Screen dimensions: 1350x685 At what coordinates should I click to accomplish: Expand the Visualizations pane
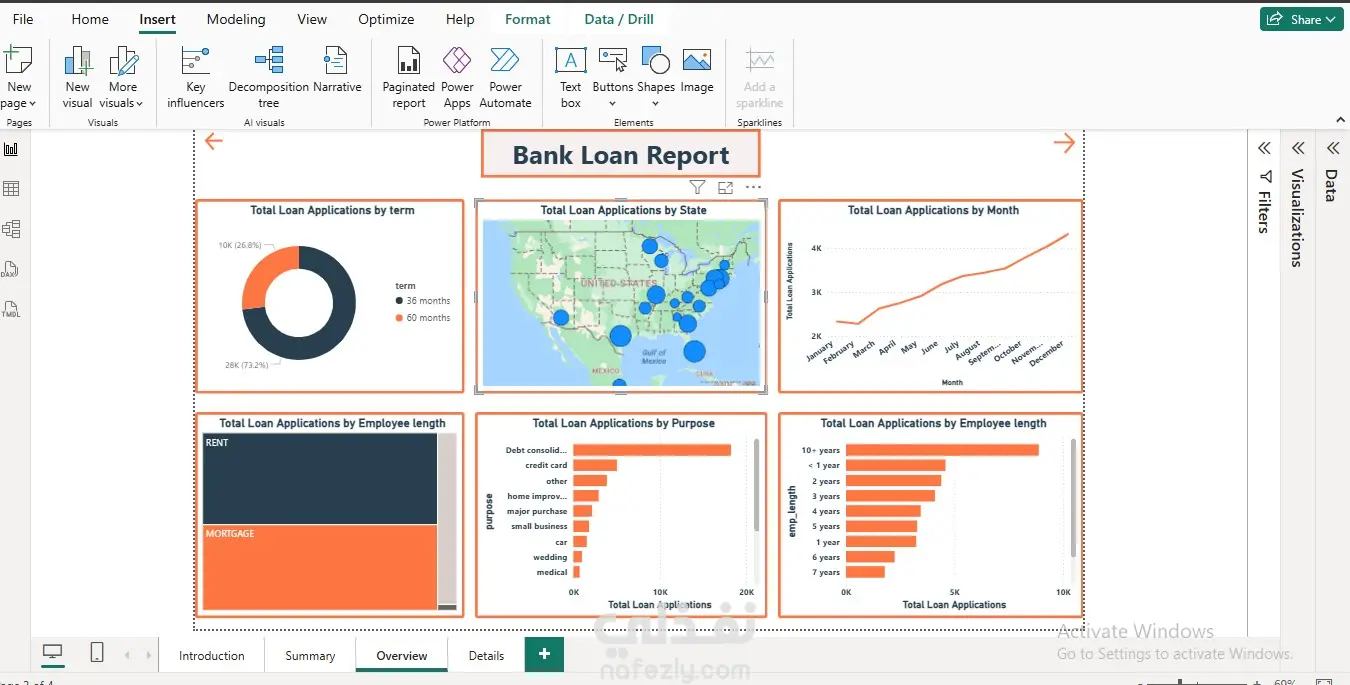[x=1298, y=148]
